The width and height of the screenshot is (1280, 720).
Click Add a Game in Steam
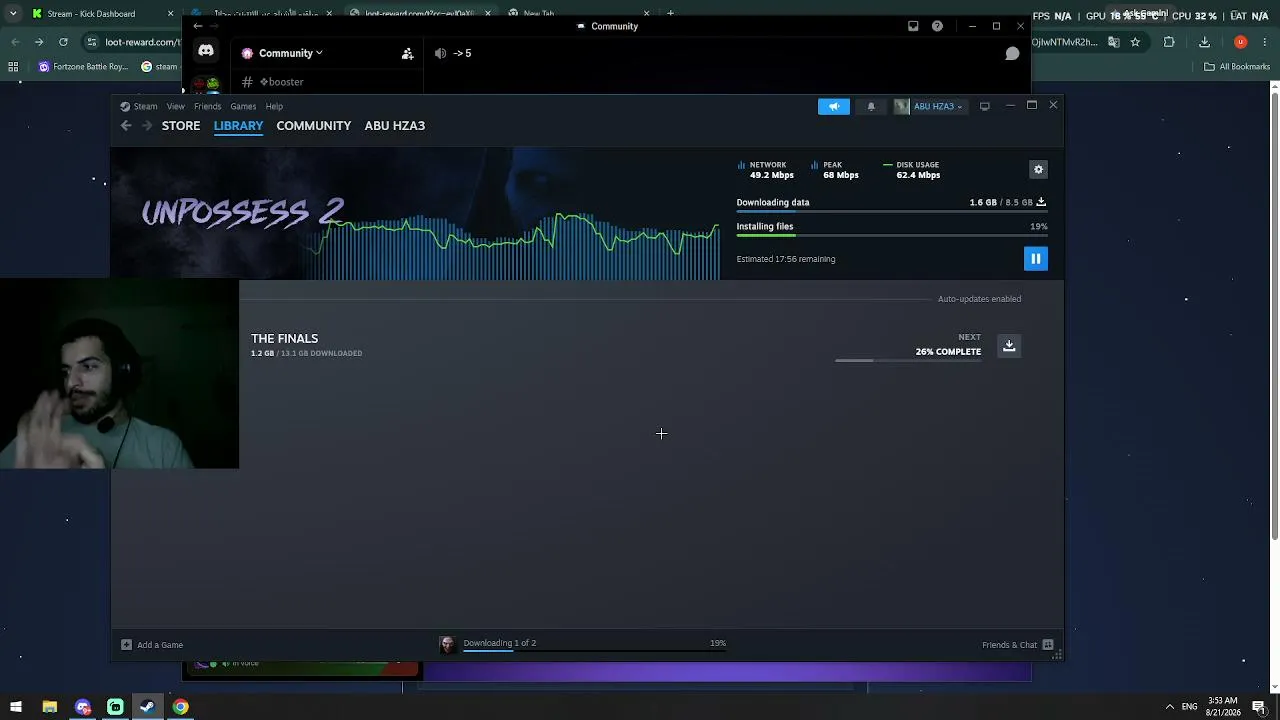tap(152, 645)
